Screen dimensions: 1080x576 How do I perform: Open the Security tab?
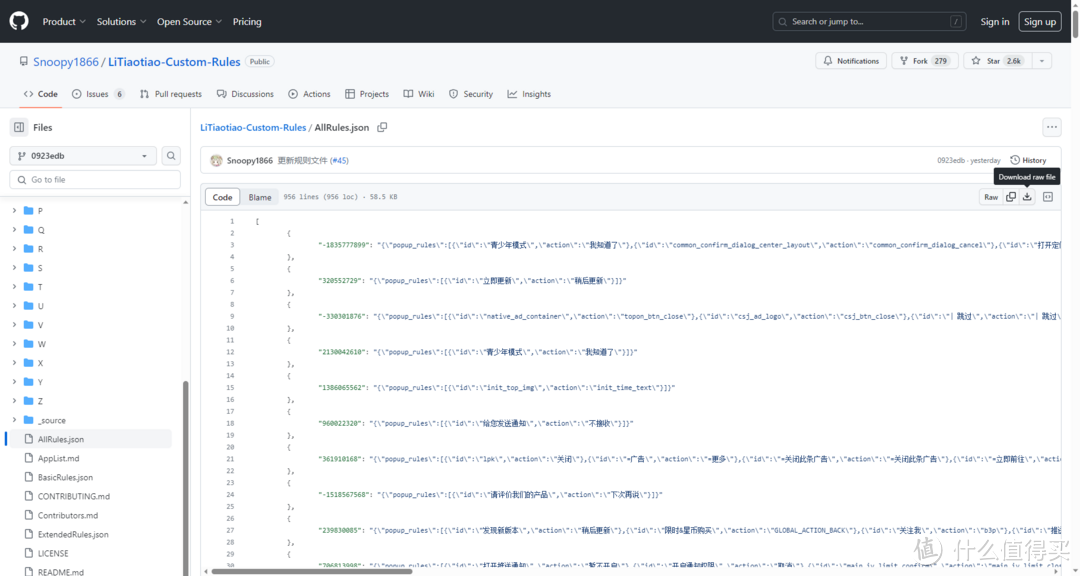click(x=471, y=94)
